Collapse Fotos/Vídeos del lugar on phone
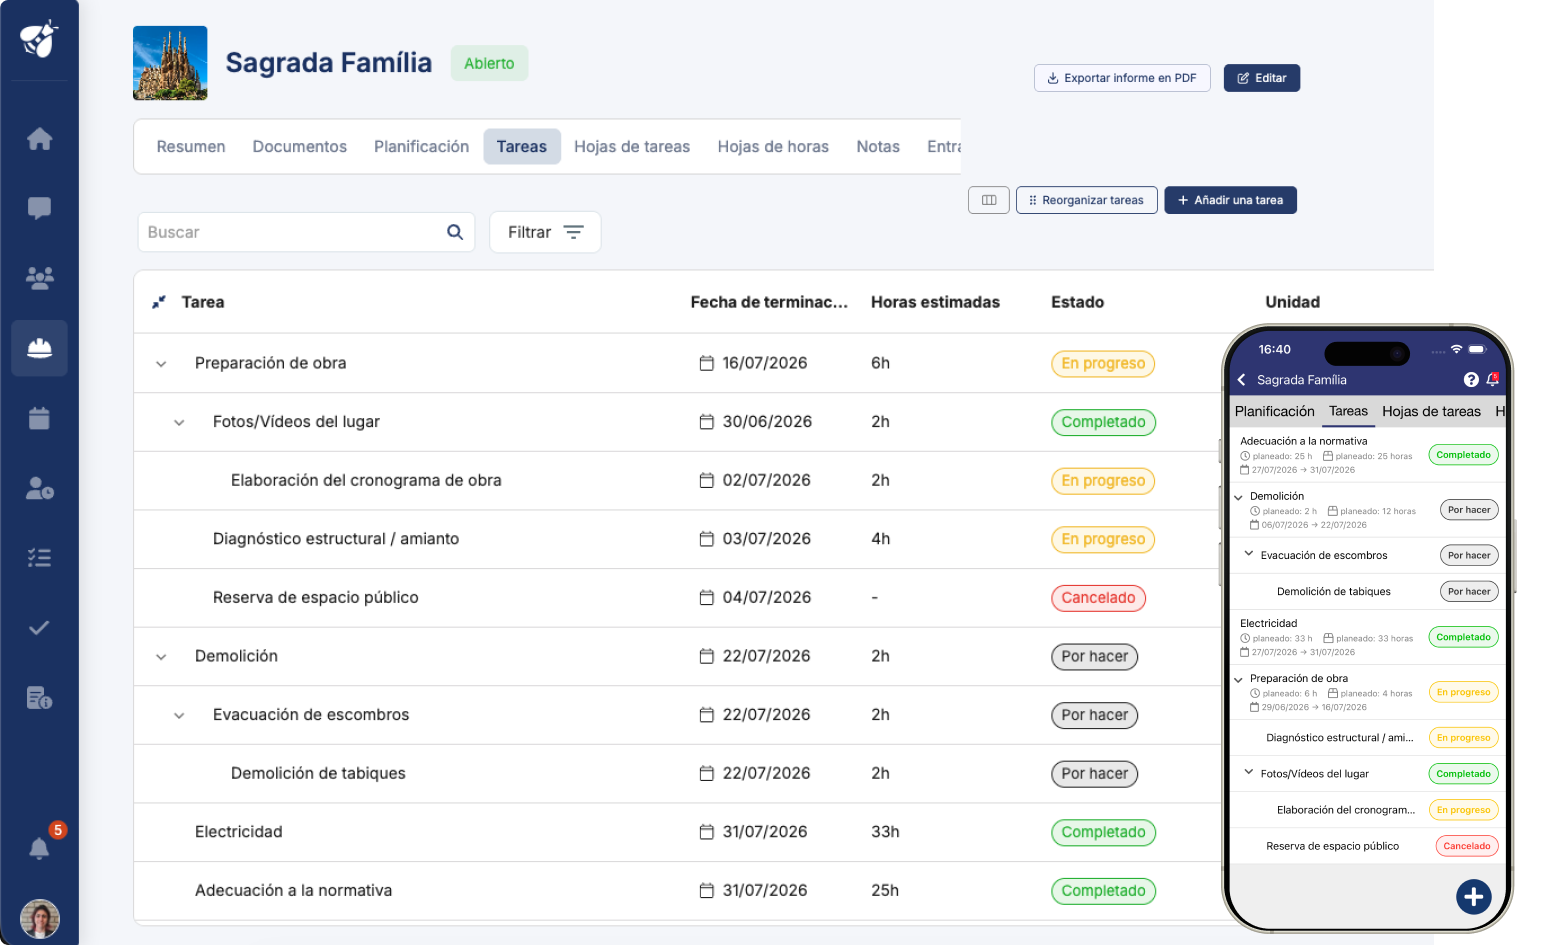1545x945 pixels. coord(1248,772)
